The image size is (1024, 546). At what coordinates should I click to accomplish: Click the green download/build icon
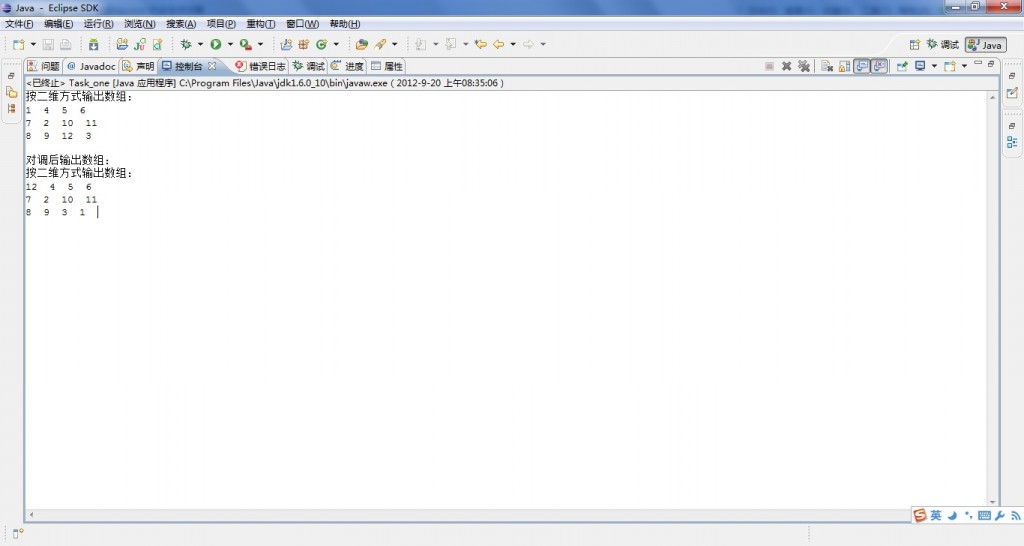93,44
